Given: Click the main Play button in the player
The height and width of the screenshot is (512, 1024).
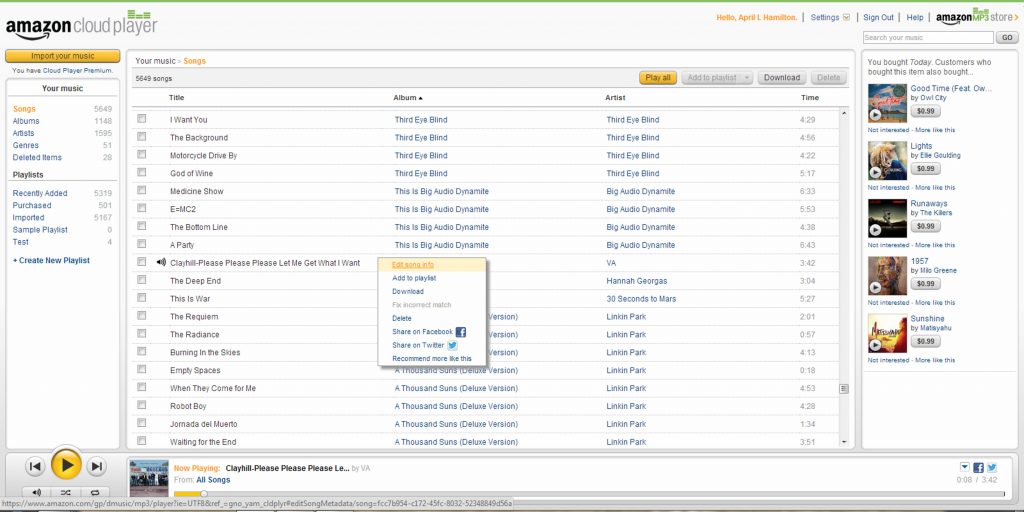Looking at the screenshot, I should (x=67, y=465).
